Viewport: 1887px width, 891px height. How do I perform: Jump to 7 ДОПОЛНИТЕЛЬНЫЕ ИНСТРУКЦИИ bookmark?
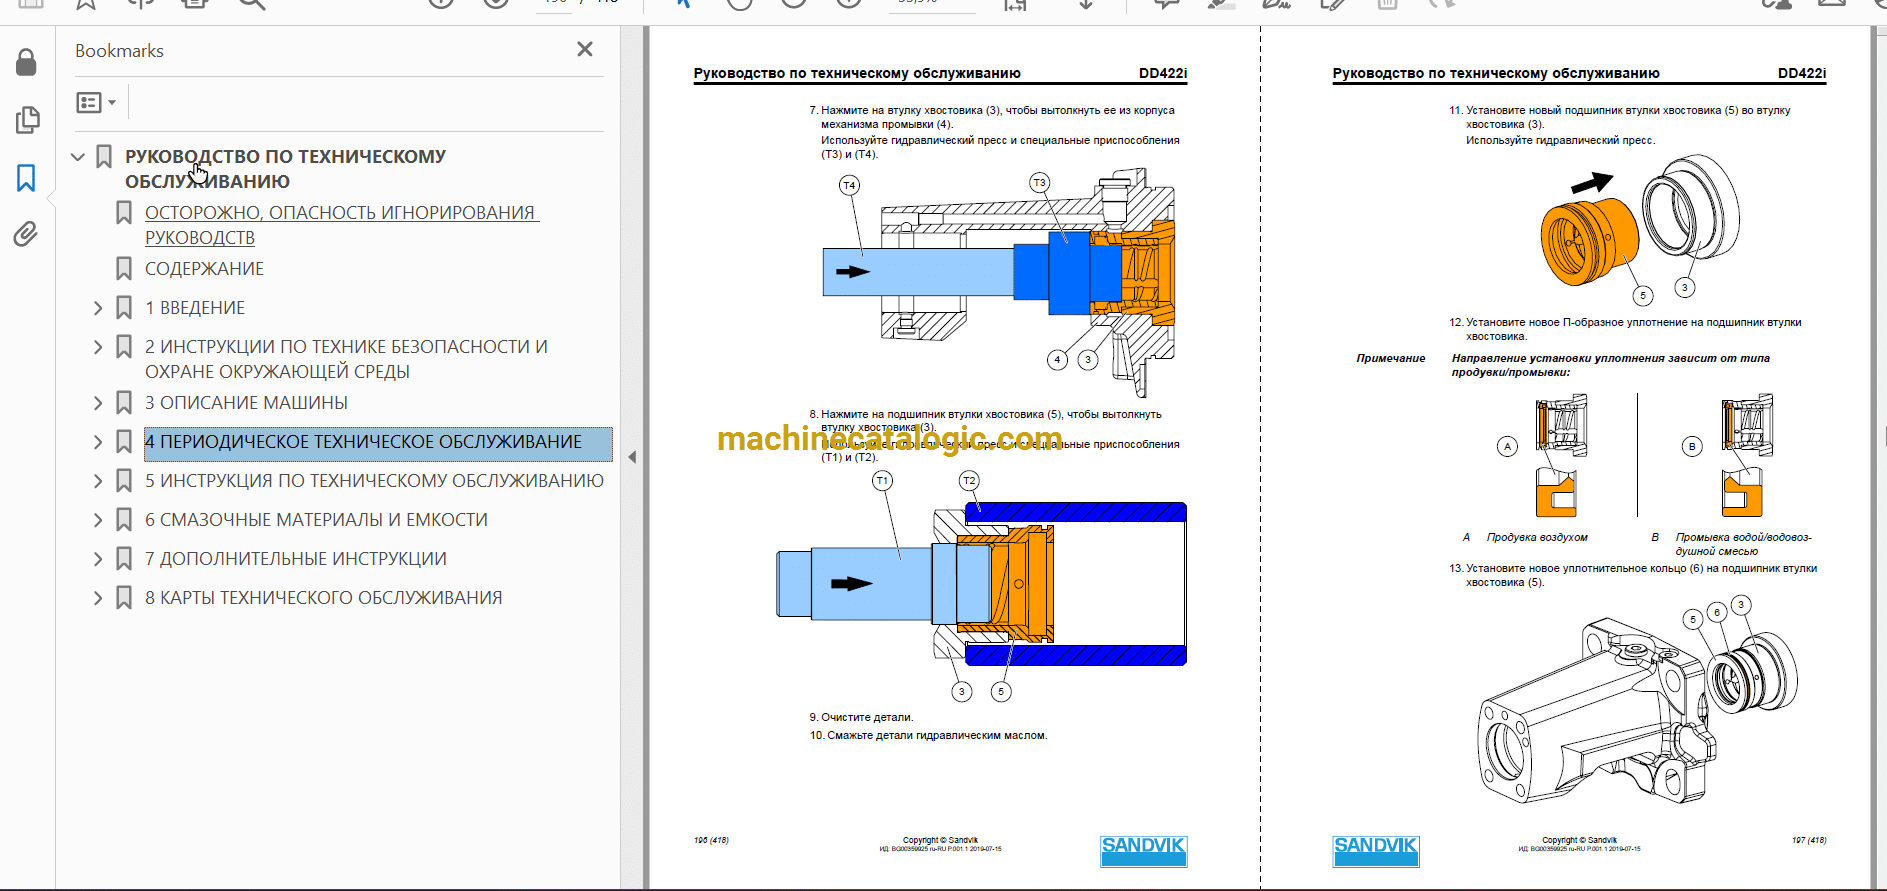tap(295, 559)
